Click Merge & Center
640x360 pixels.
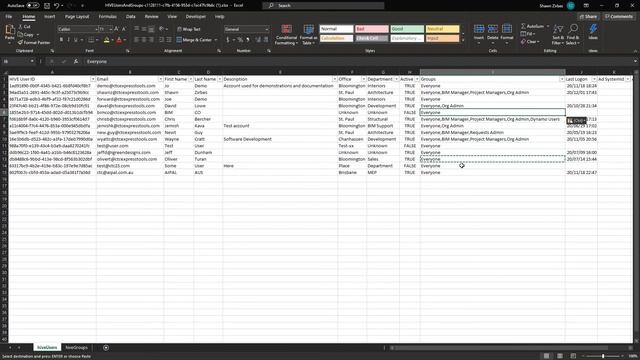(x=195, y=40)
